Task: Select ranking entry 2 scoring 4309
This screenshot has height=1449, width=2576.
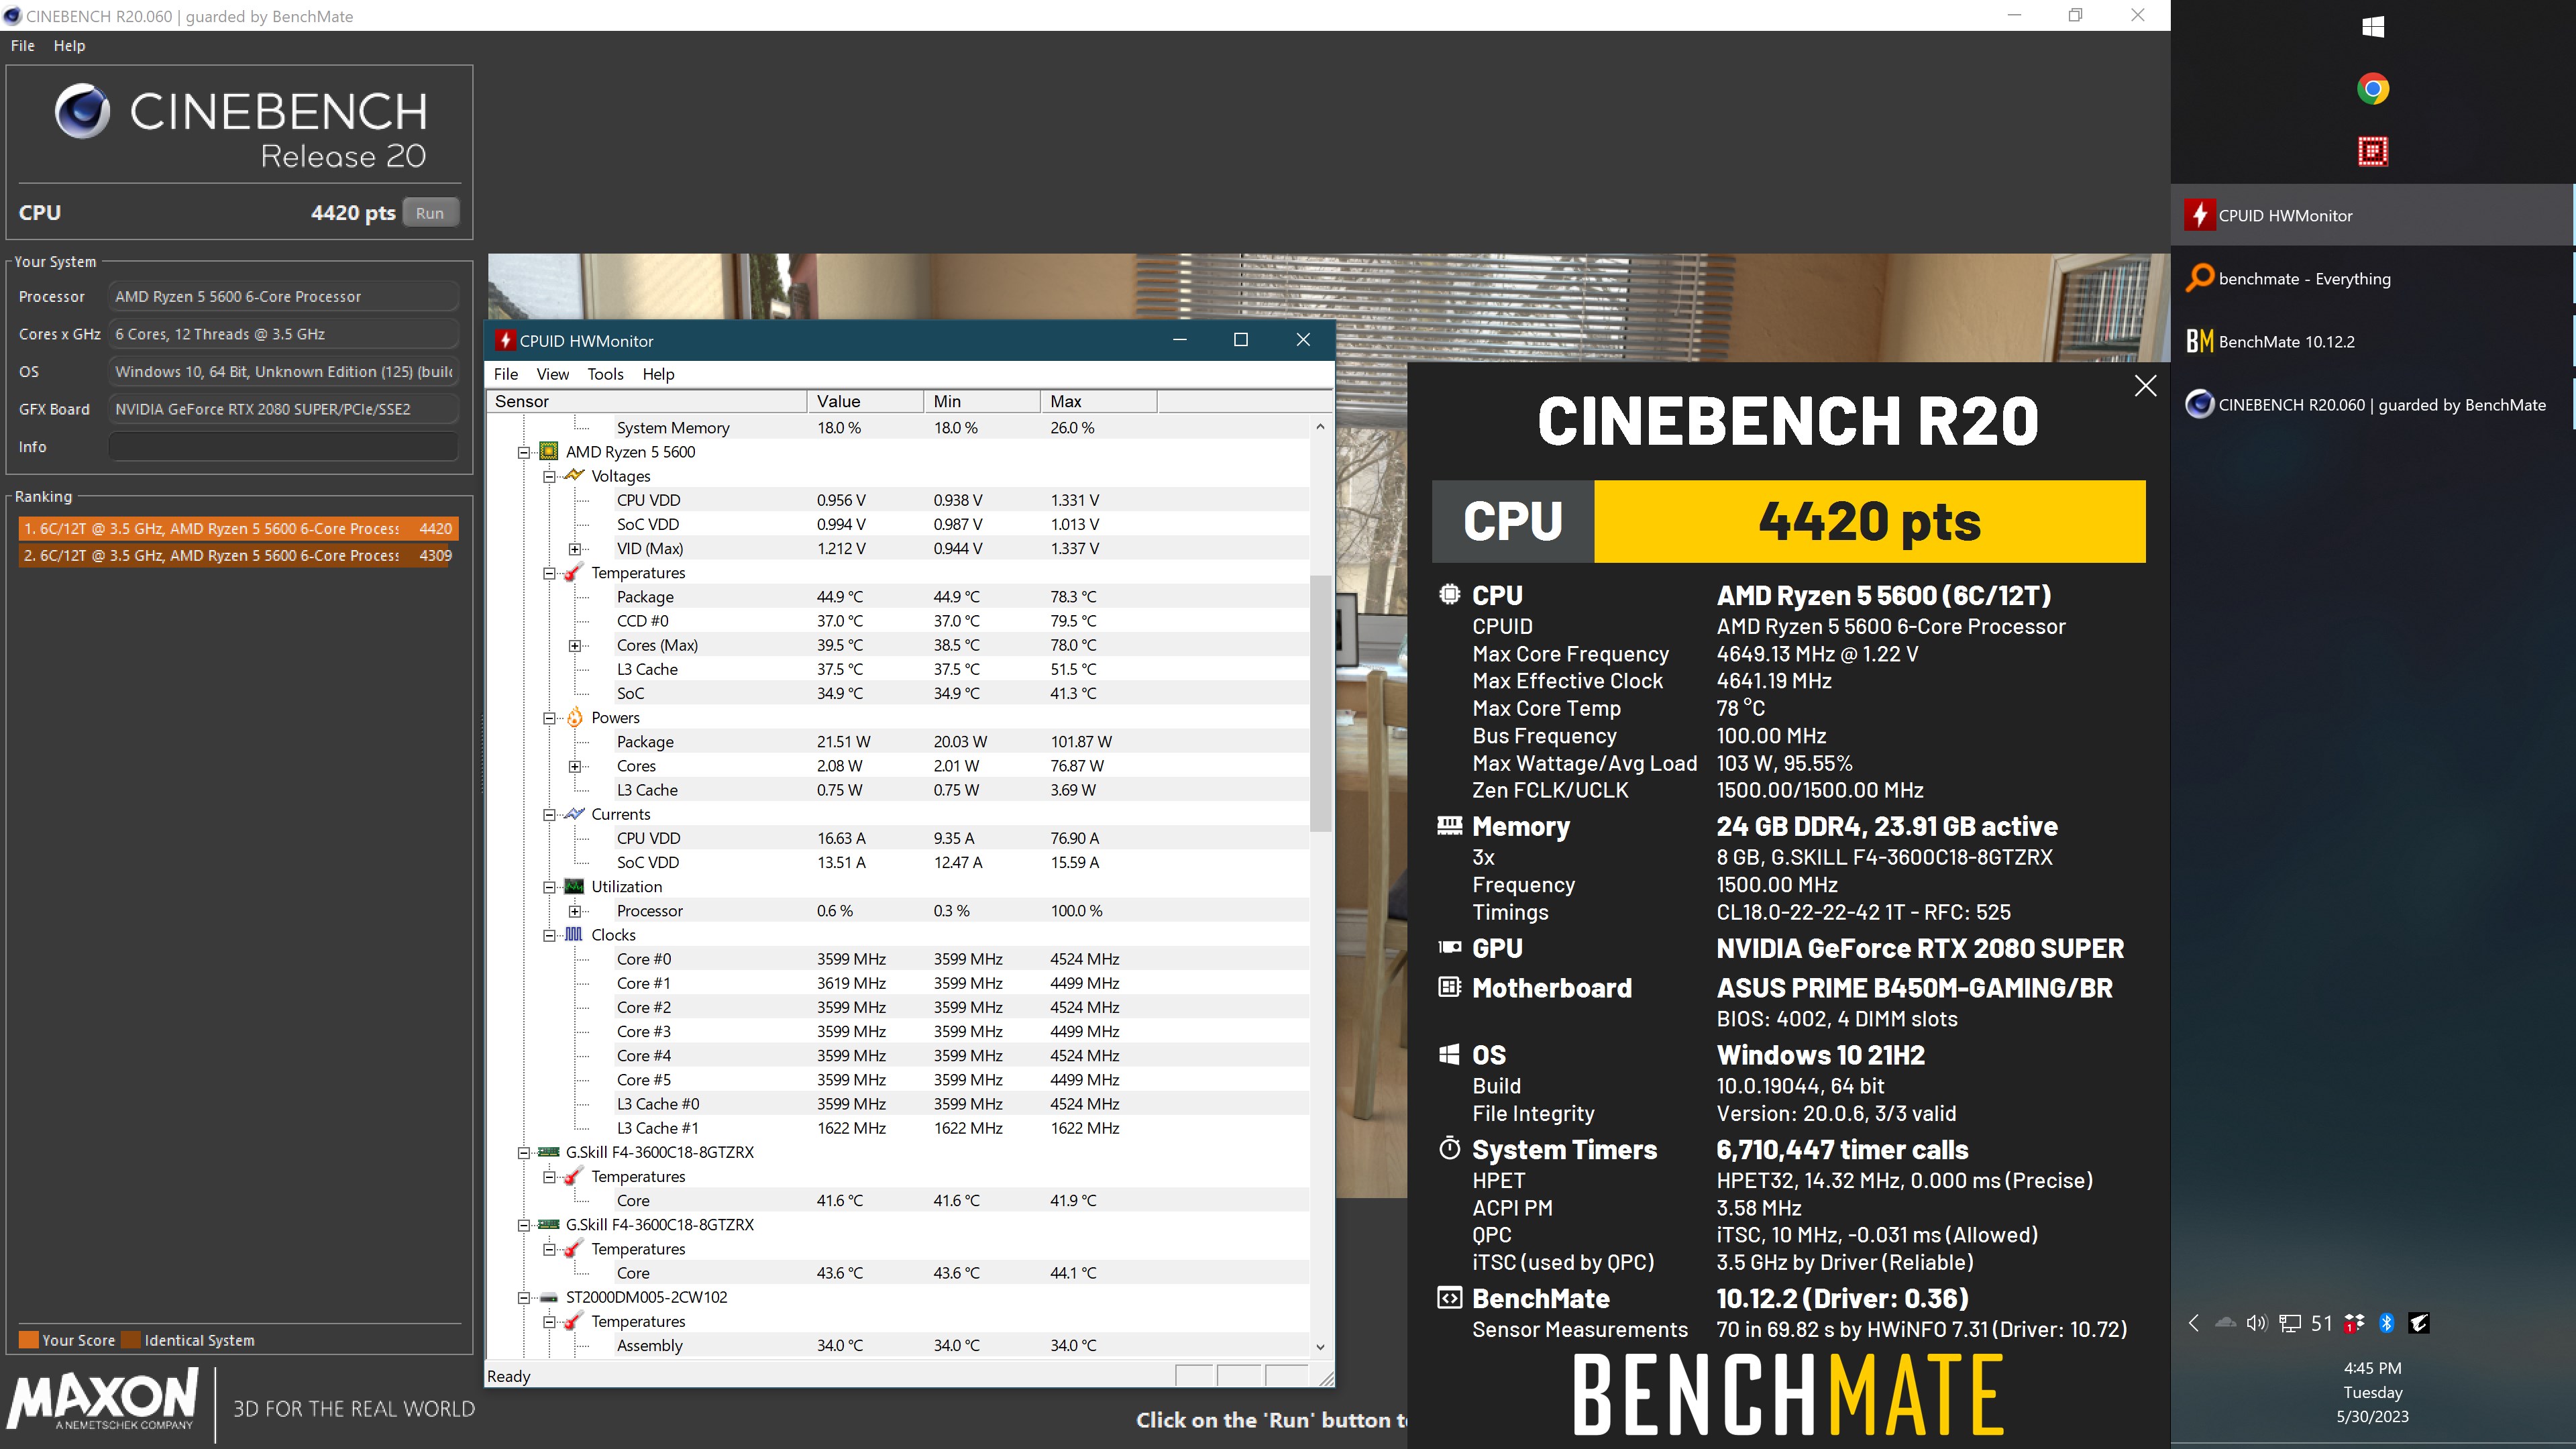Action: click(x=238, y=555)
